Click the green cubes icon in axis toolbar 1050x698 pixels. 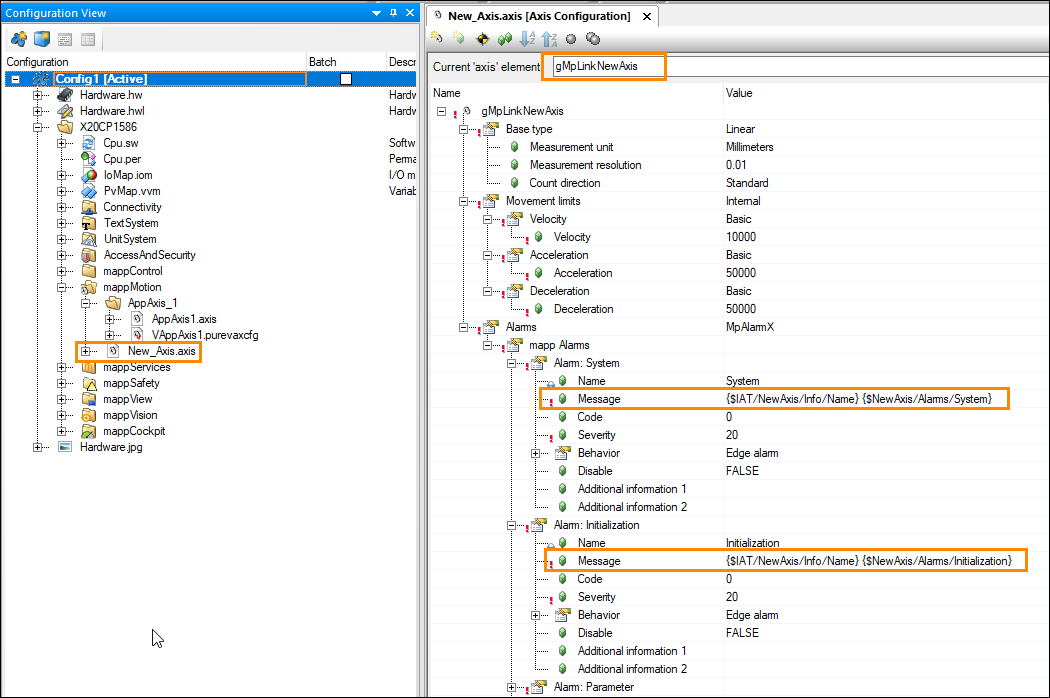504,39
